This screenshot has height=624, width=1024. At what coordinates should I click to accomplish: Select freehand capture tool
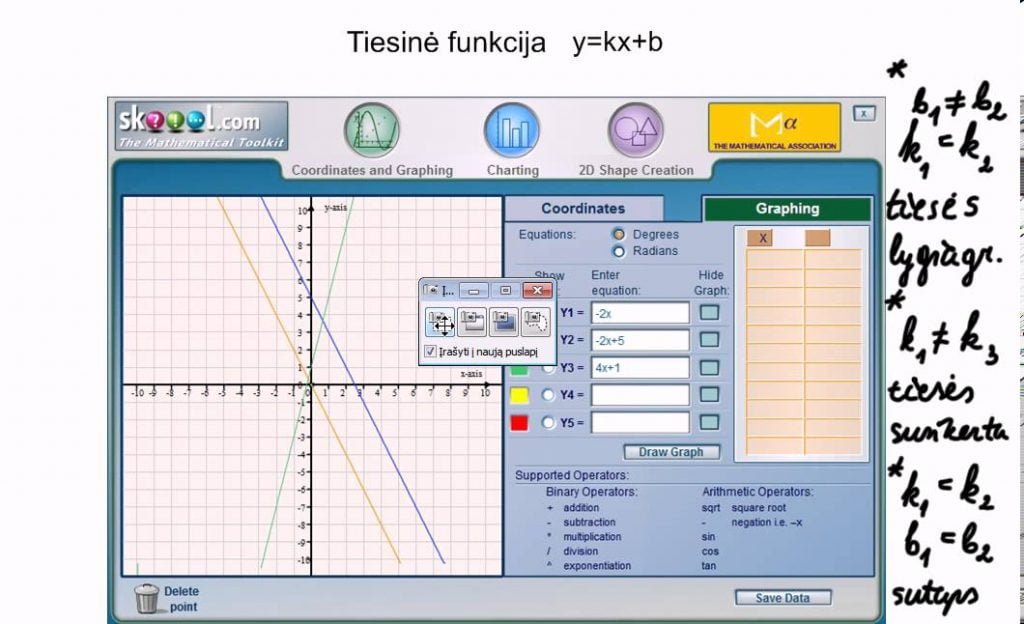coord(536,322)
